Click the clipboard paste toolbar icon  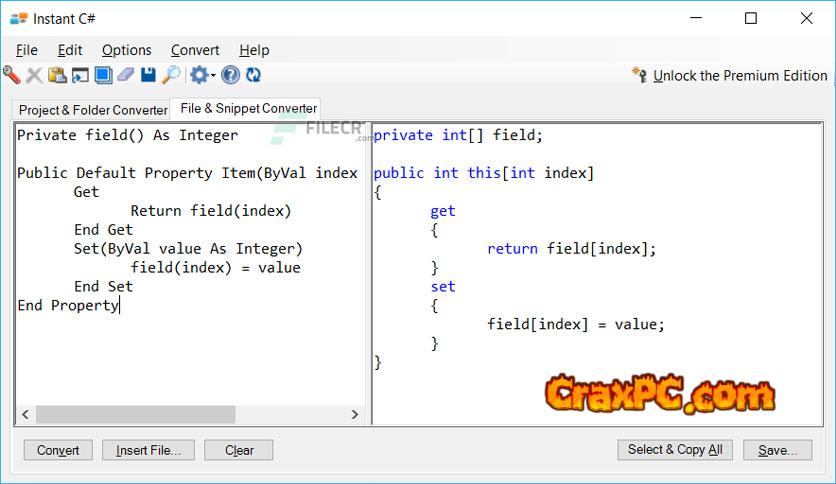pos(57,75)
